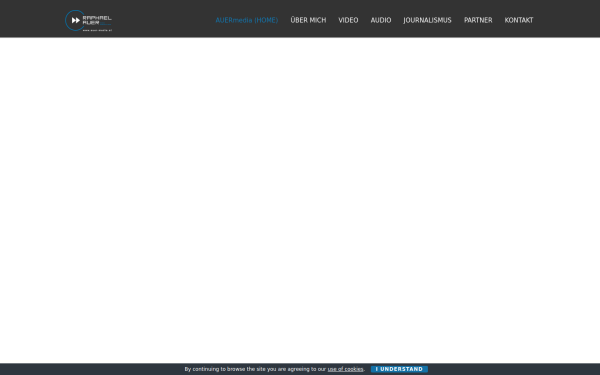Go to the ÜBER MICH page
Image resolution: width=600 pixels, height=375 pixels.
[308, 20]
